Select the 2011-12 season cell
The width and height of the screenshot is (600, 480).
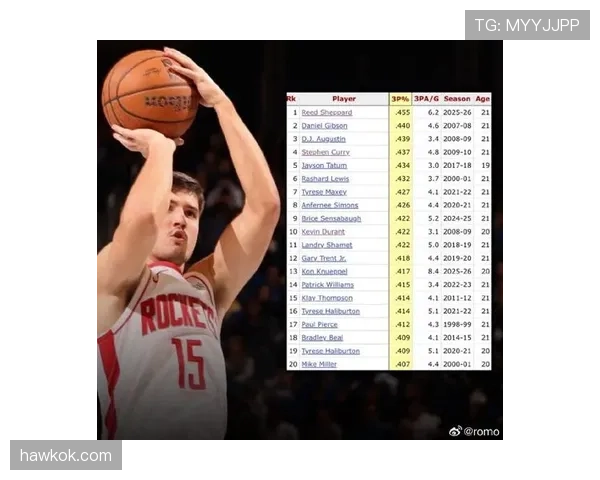(457, 298)
